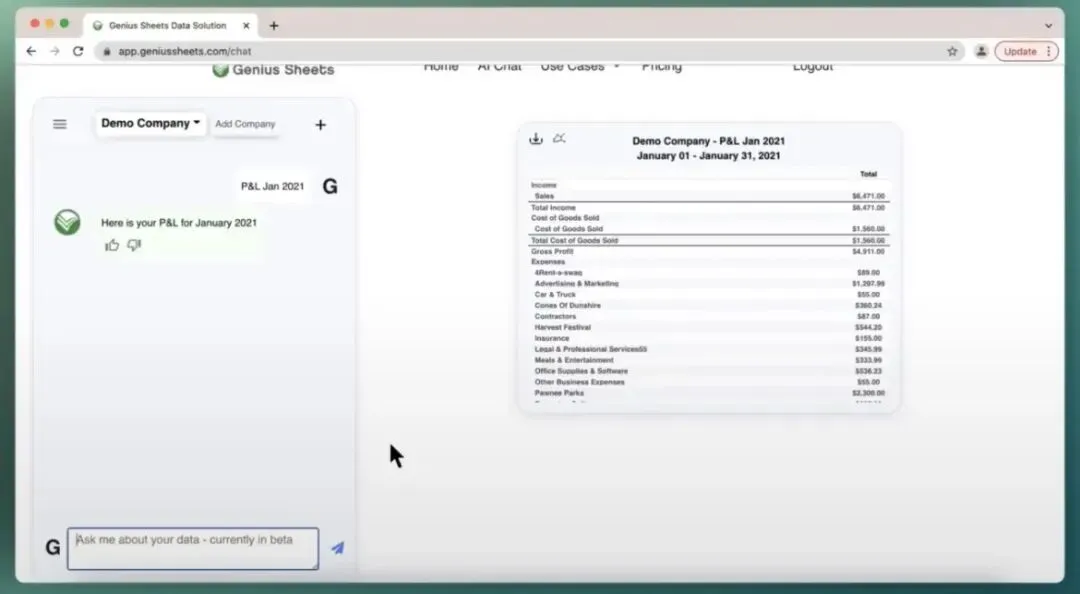The width and height of the screenshot is (1080, 594).
Task: Bookmark this page with the star icon
Action: 953,51
